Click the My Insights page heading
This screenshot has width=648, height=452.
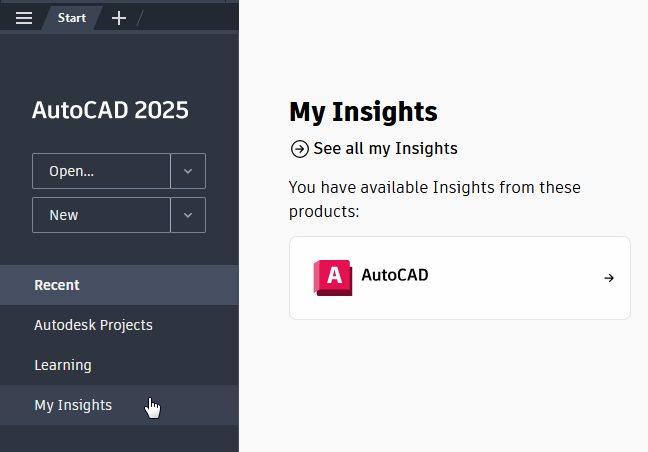pos(363,111)
